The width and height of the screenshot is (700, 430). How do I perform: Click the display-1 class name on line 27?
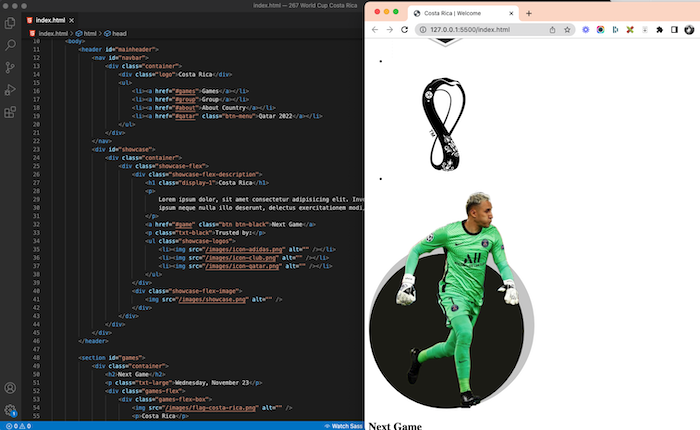[197, 183]
